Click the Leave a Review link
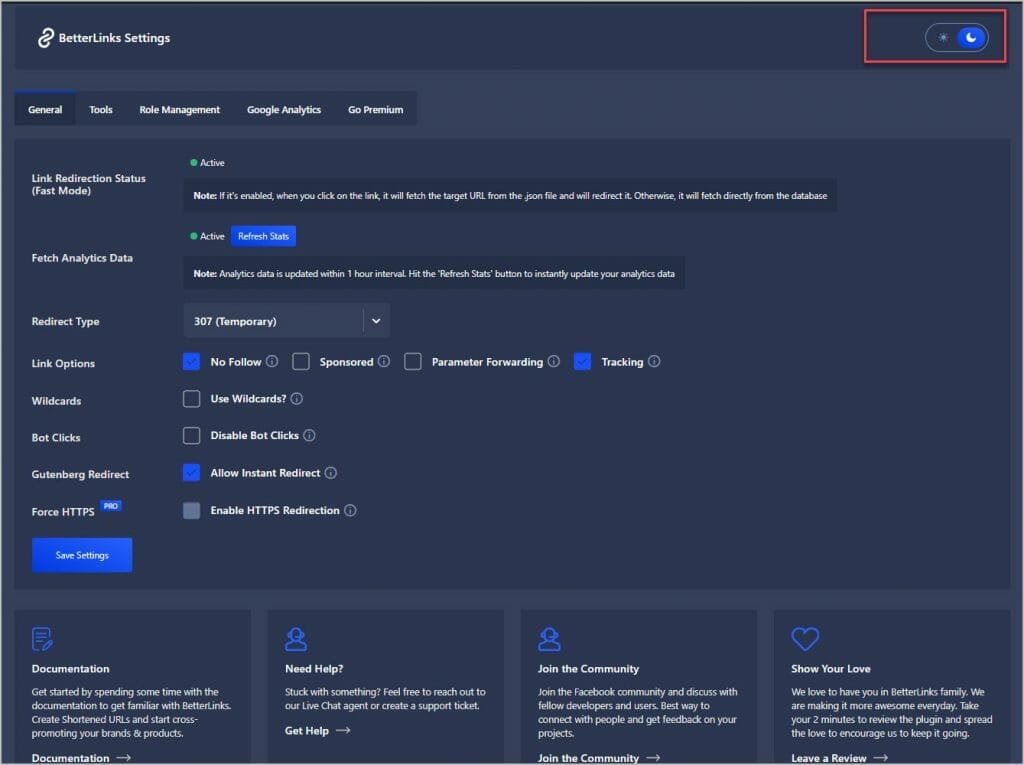Screen dimensions: 1024x765 829,758
